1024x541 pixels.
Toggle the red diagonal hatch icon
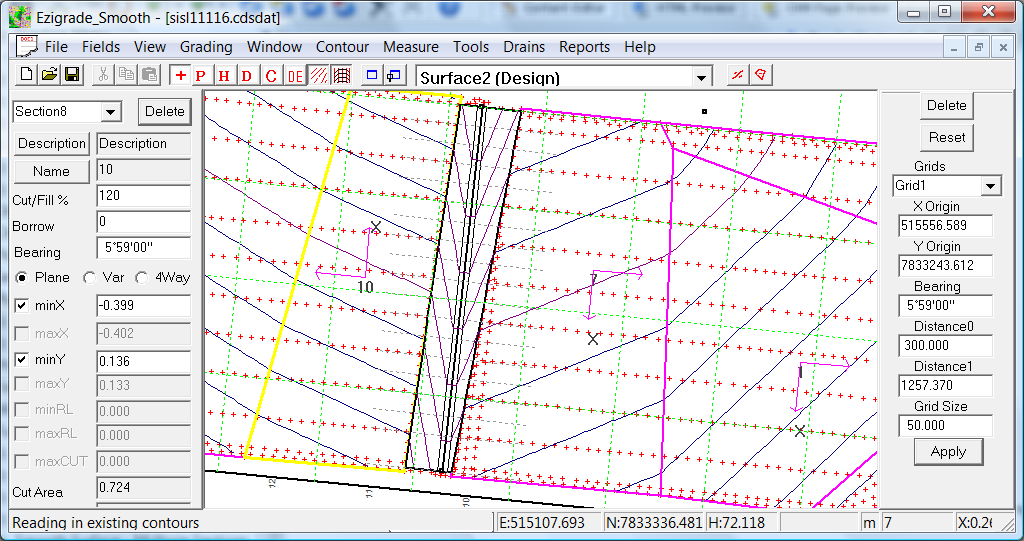point(318,76)
